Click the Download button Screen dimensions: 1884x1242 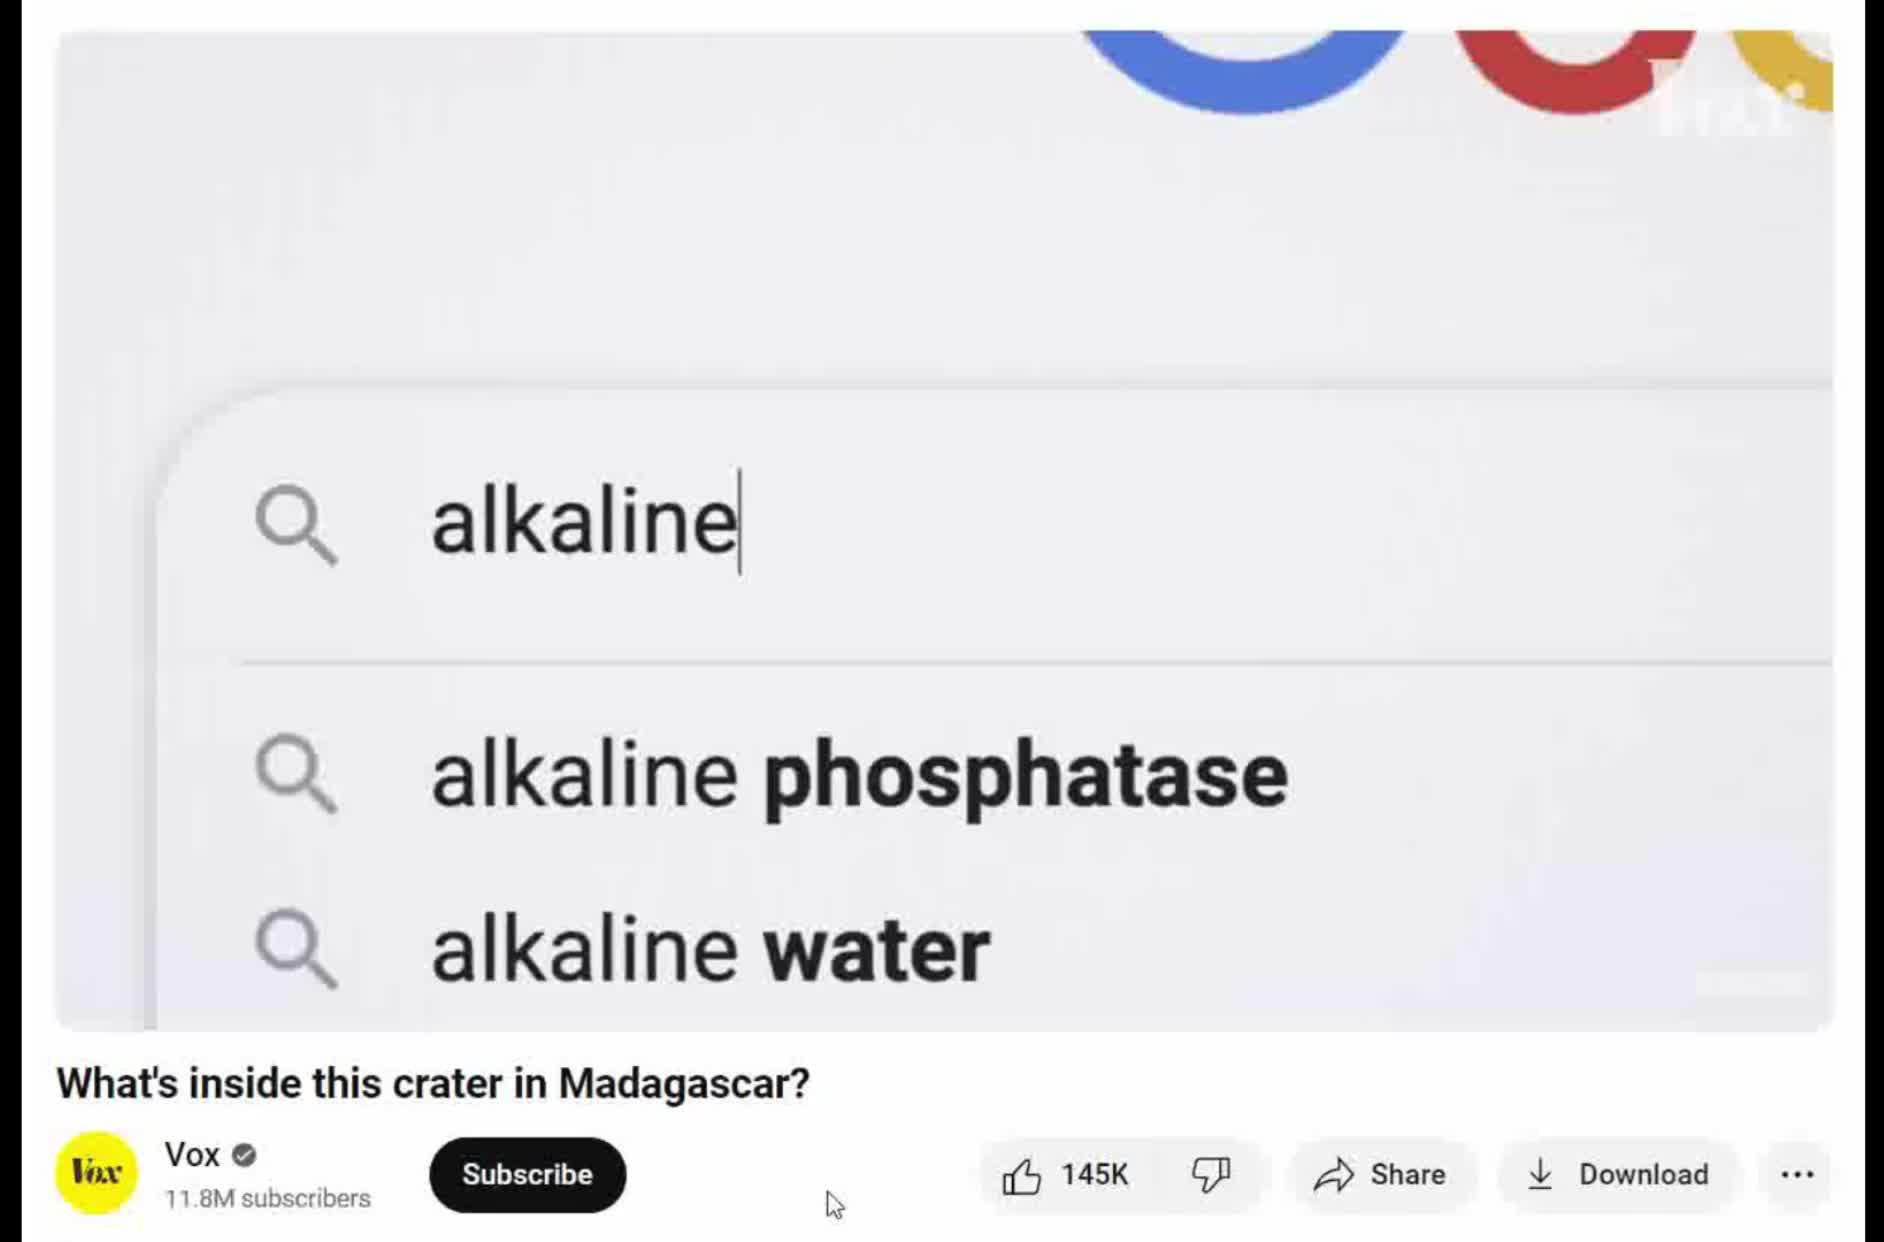pyautogui.click(x=1617, y=1175)
